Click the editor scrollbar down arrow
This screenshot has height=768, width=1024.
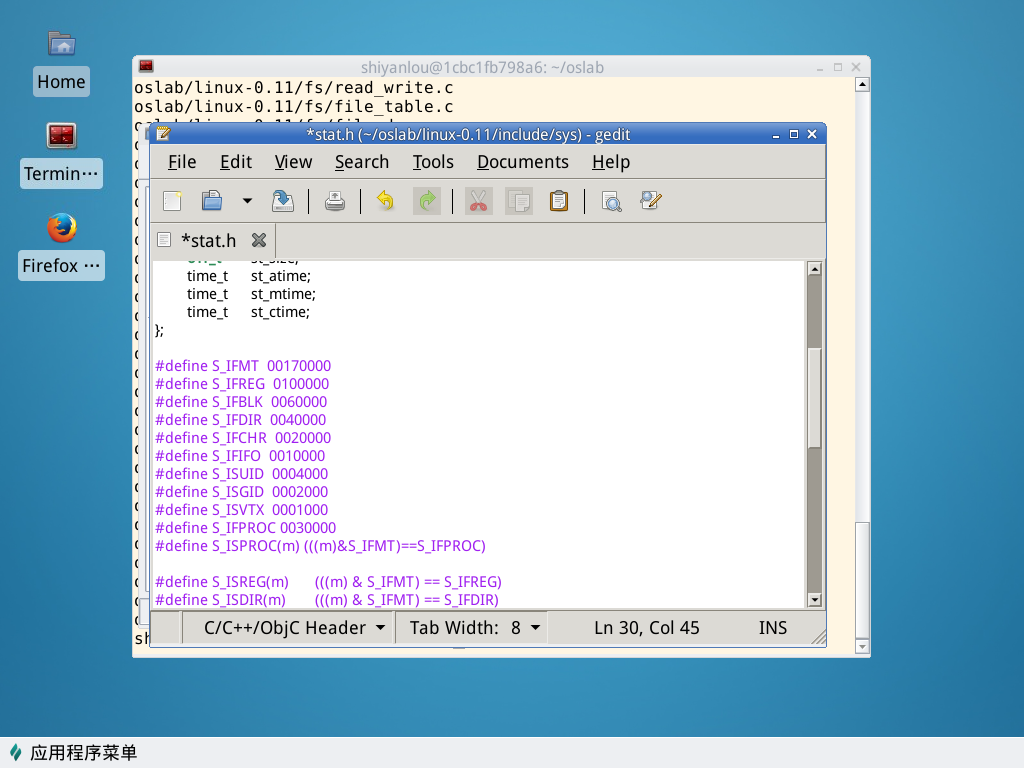coord(814,600)
